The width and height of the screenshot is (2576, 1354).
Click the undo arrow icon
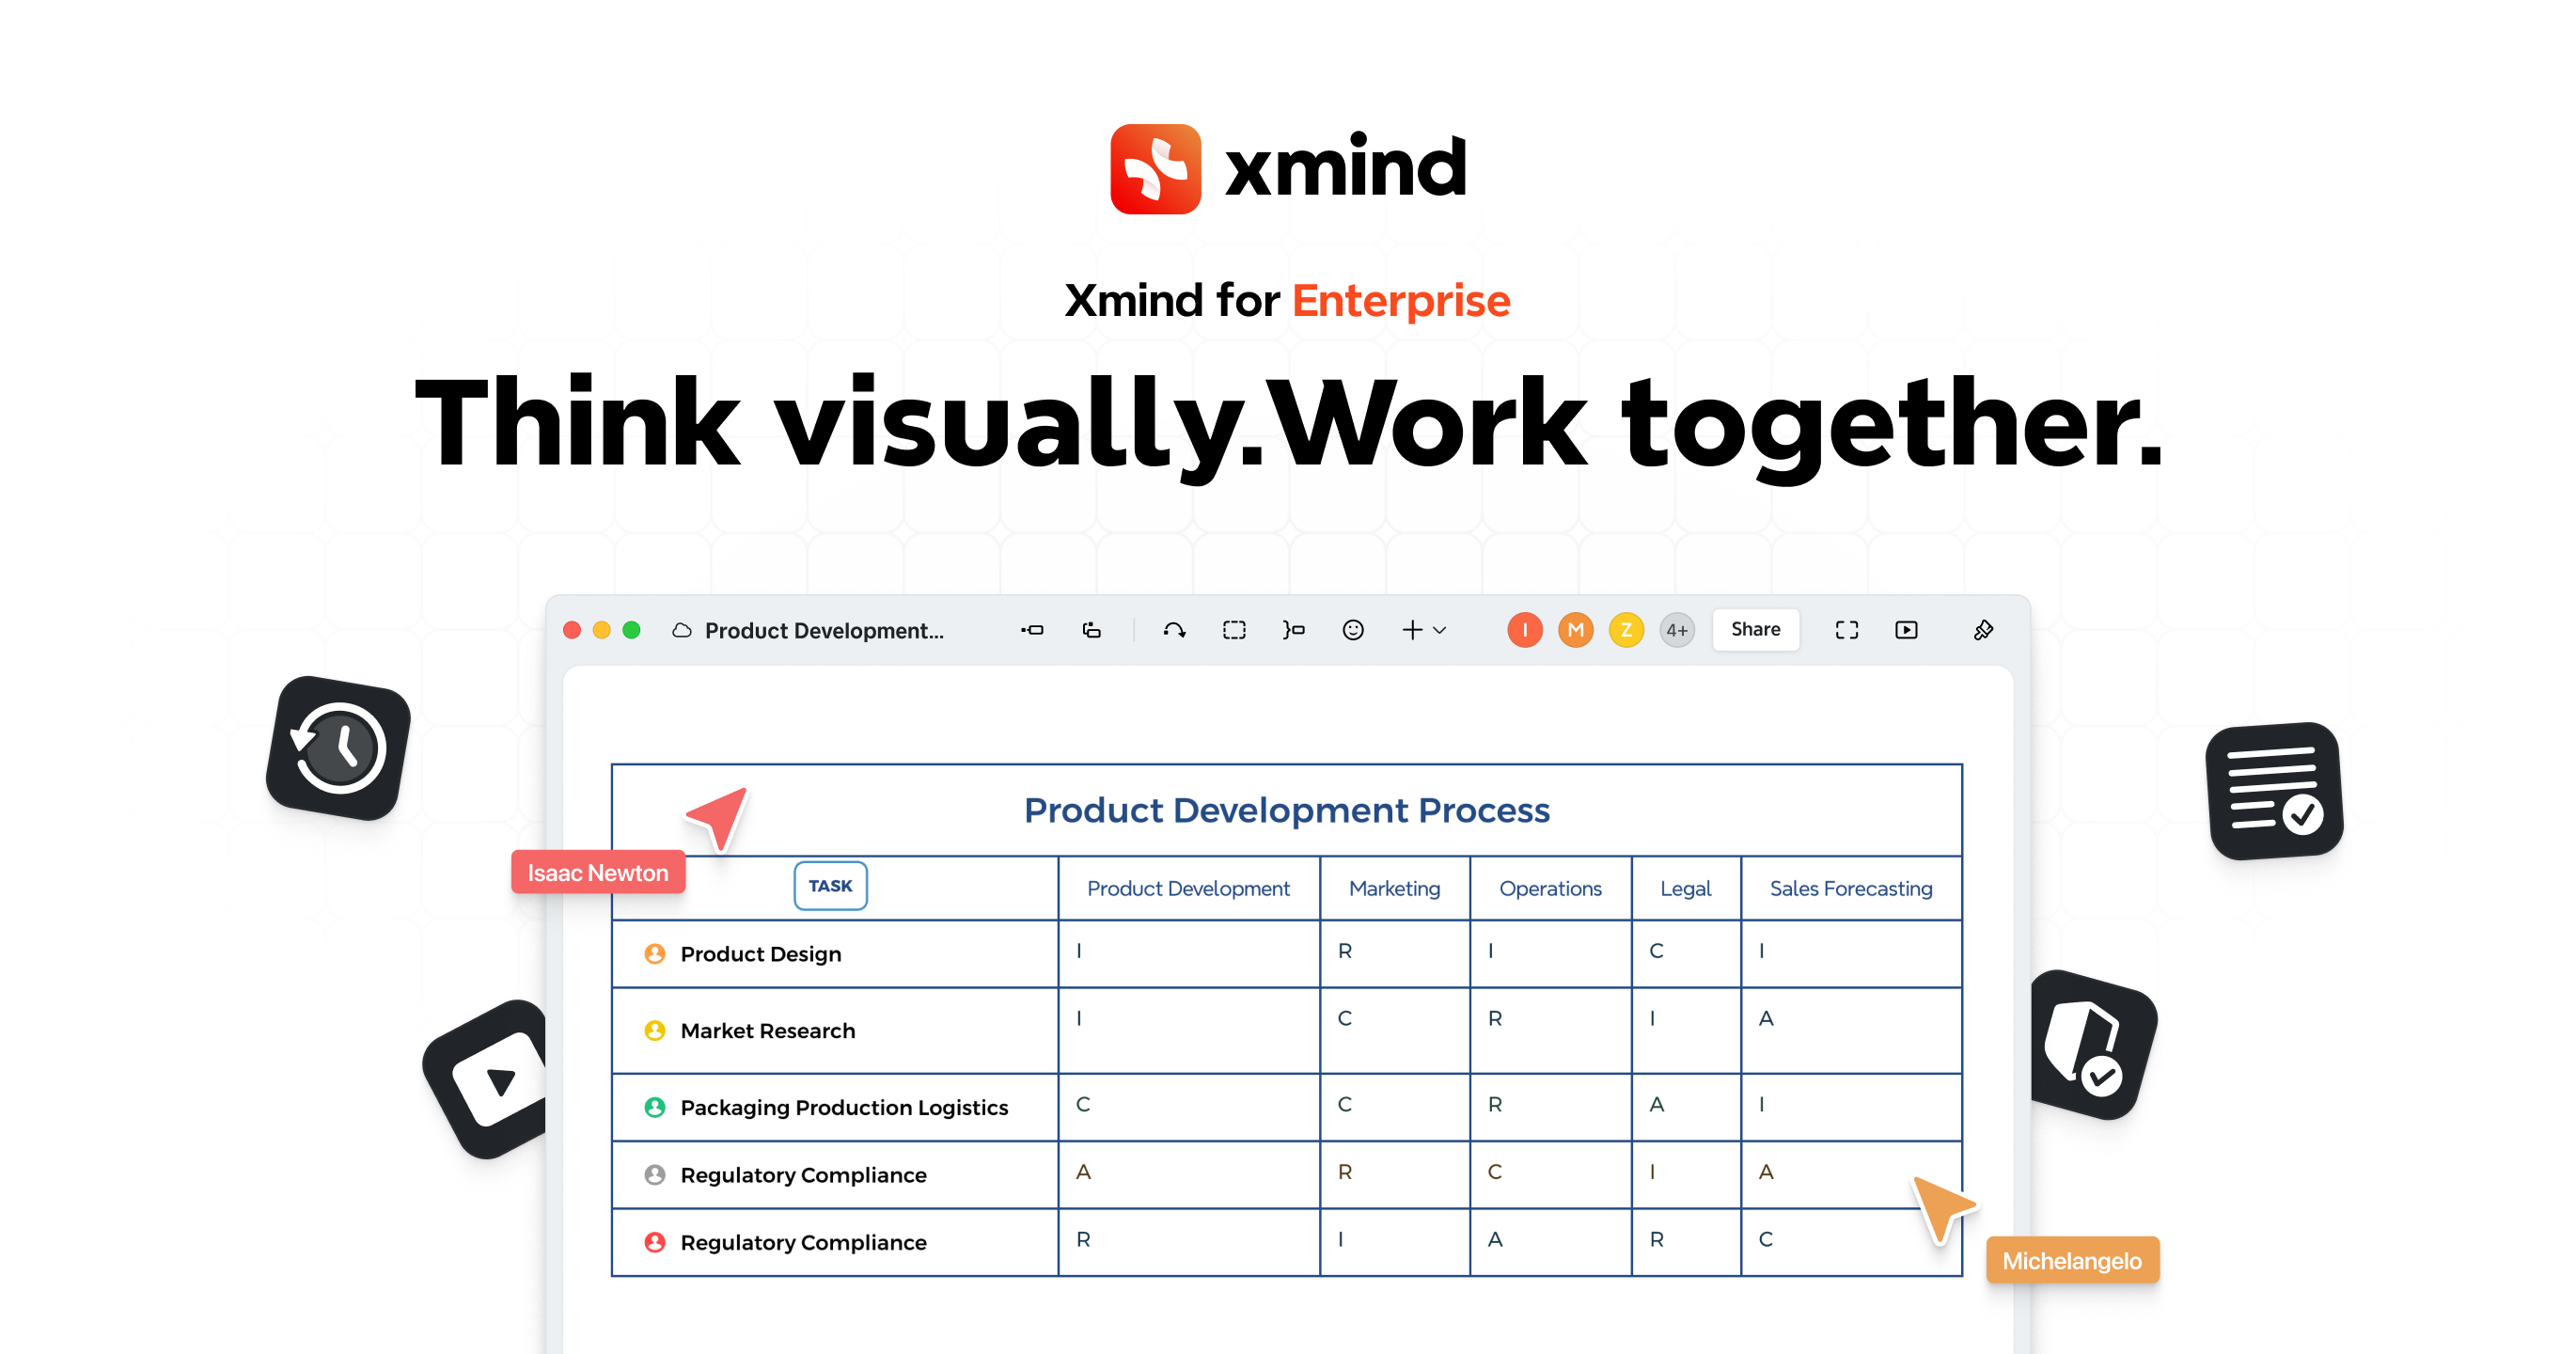[1175, 630]
